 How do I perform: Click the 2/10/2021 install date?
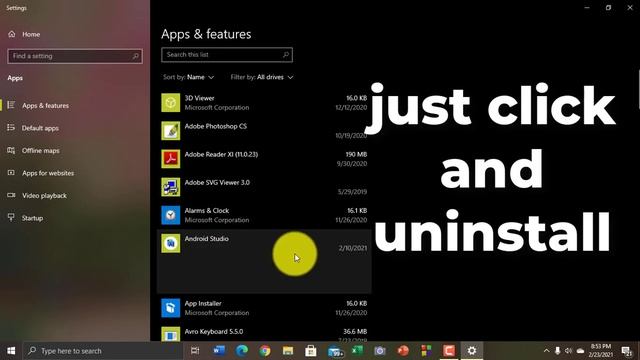tap(353, 248)
